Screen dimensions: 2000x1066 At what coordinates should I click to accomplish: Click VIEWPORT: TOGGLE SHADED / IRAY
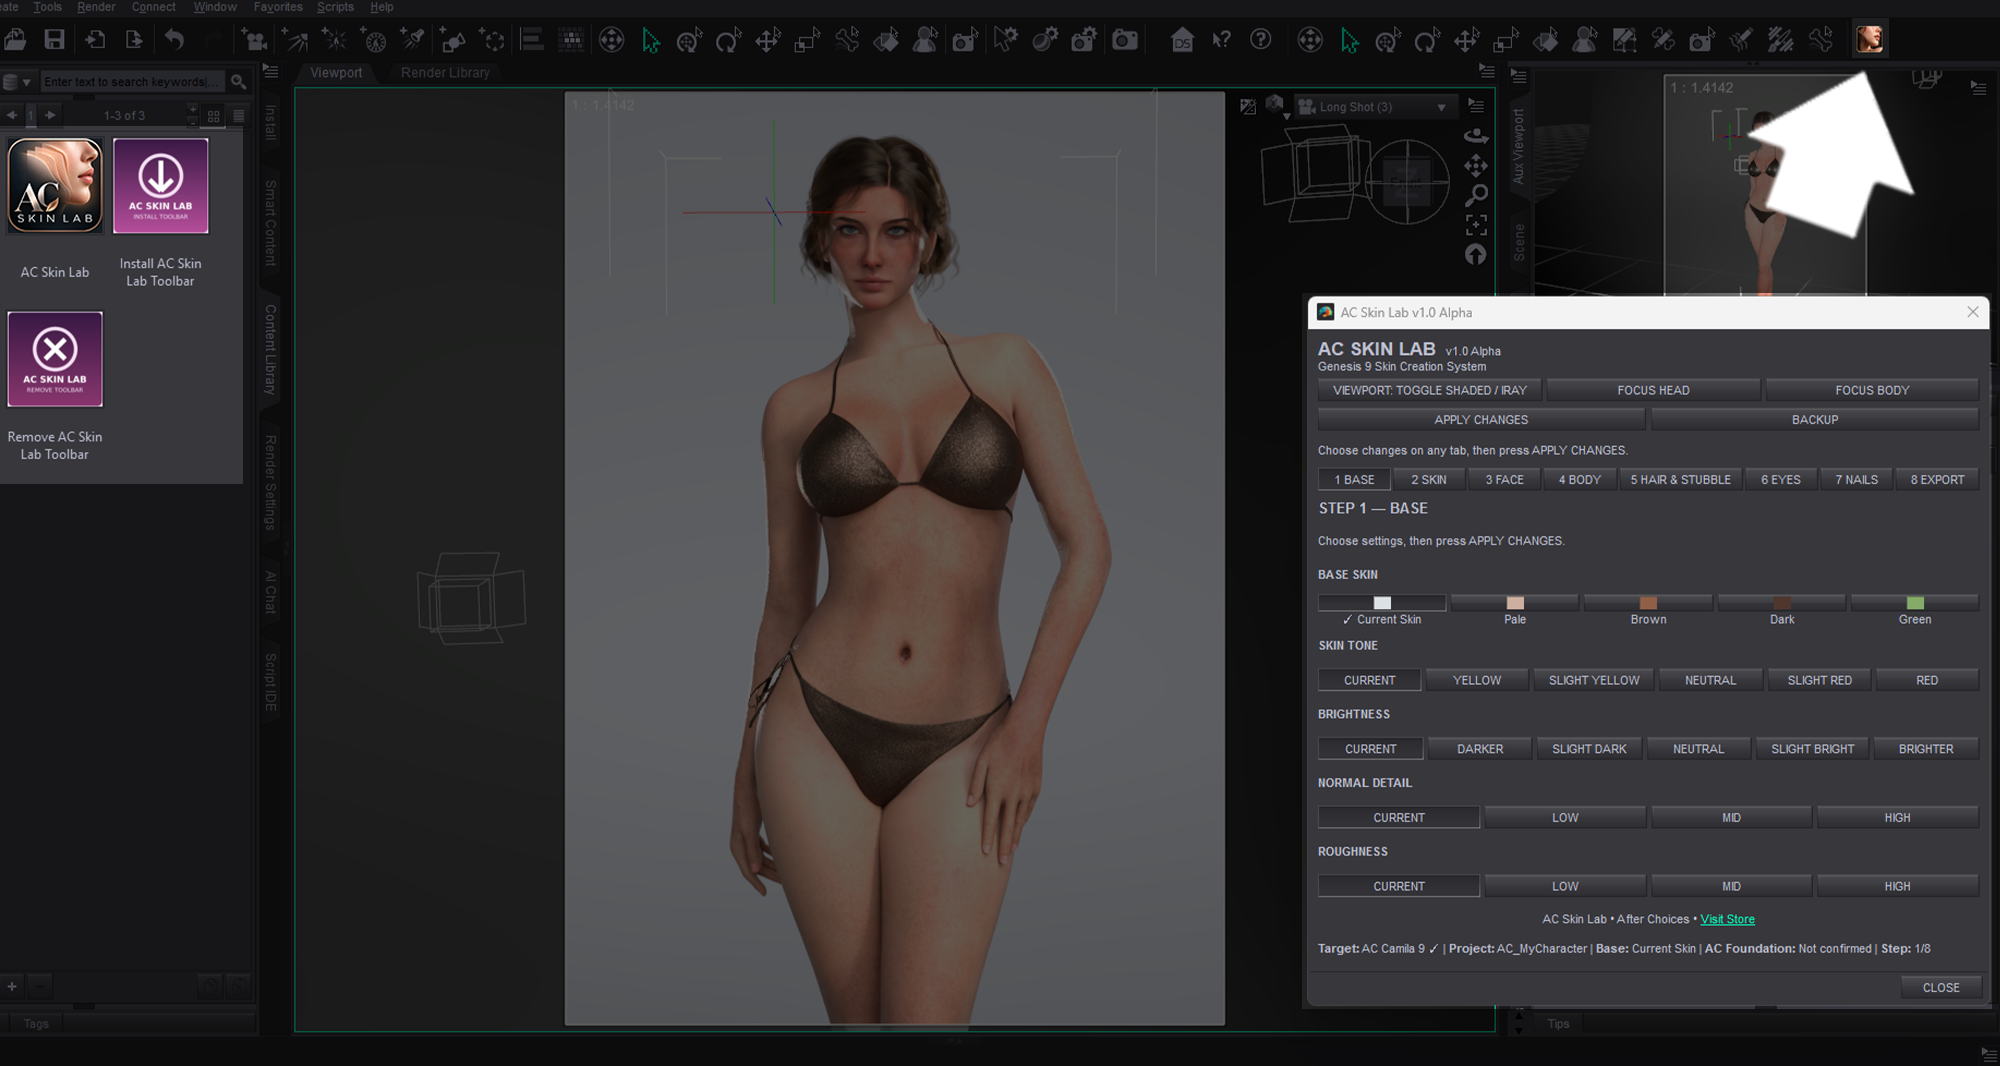click(1430, 391)
